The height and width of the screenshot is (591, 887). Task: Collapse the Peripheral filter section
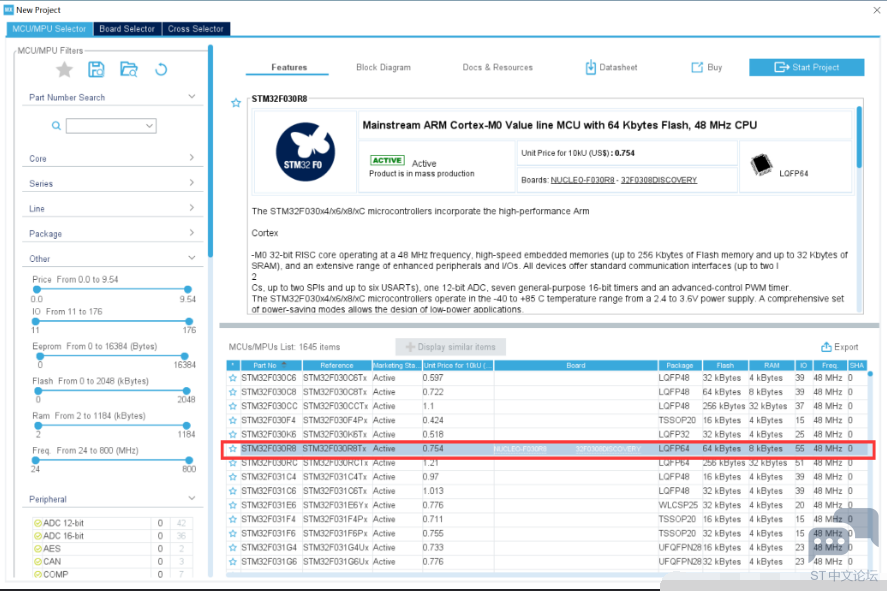(192, 498)
